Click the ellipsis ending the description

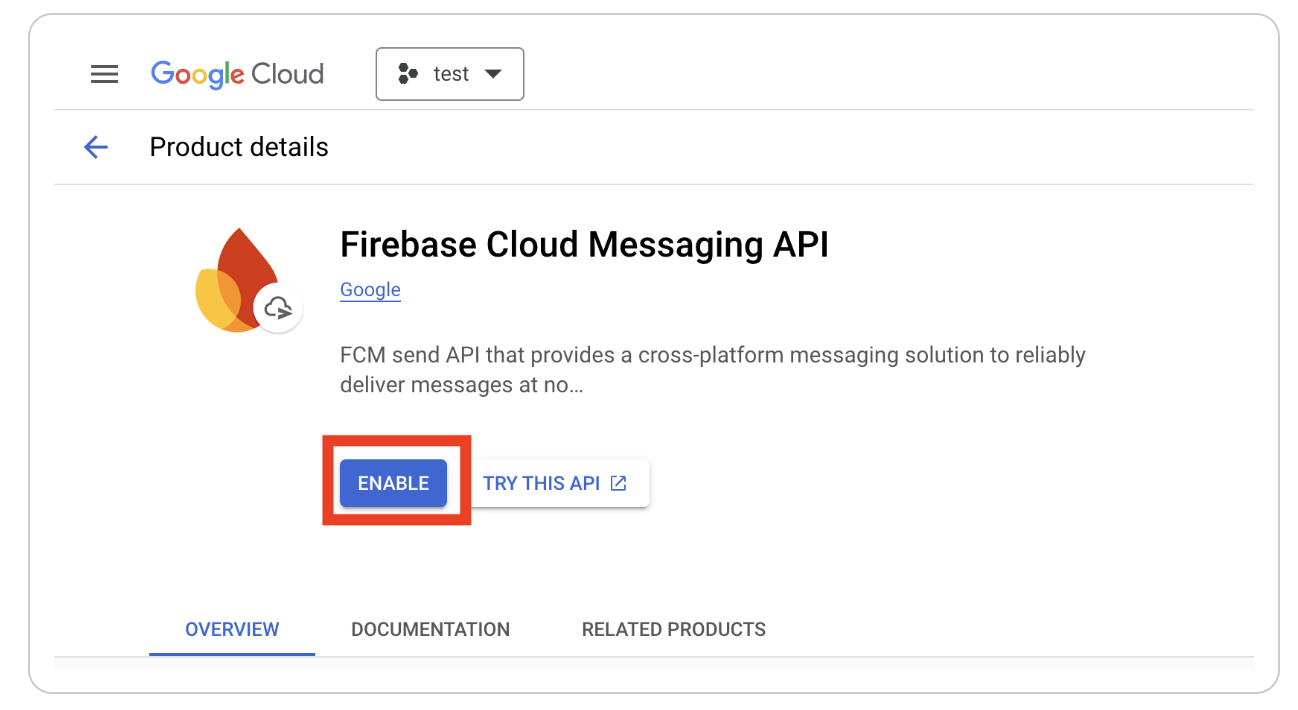coord(575,384)
